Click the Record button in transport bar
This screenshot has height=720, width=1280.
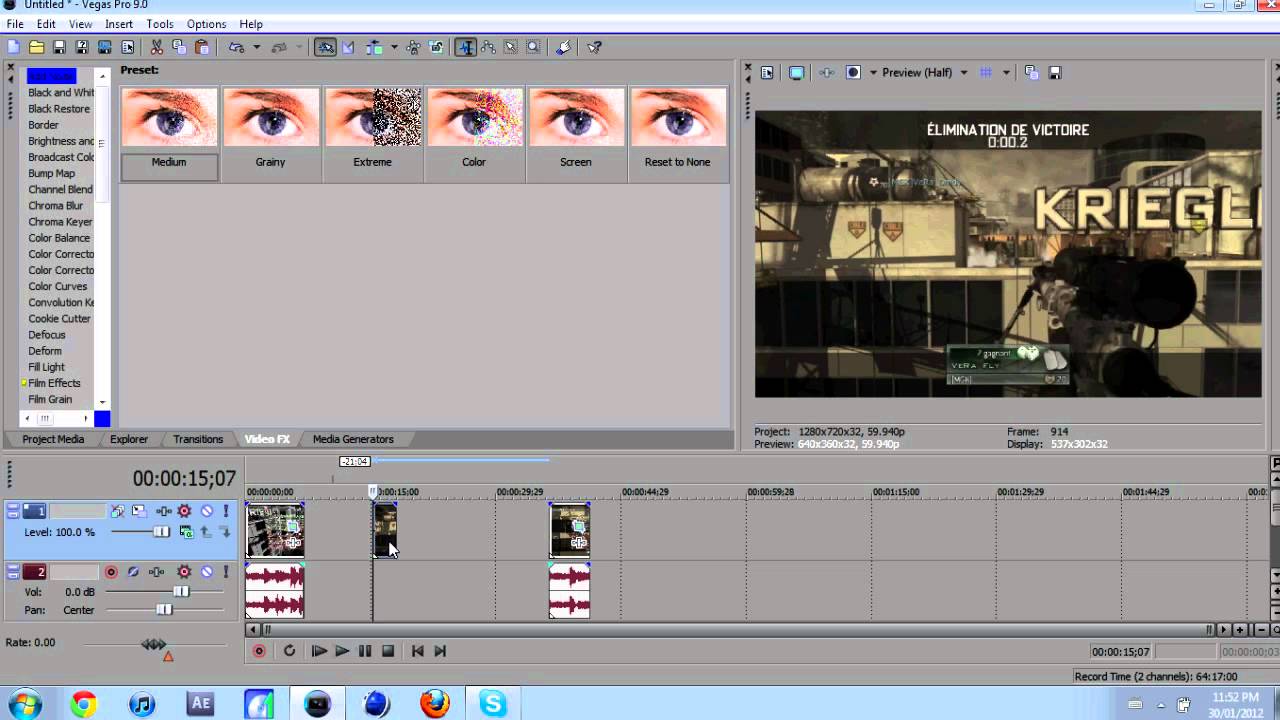click(259, 651)
